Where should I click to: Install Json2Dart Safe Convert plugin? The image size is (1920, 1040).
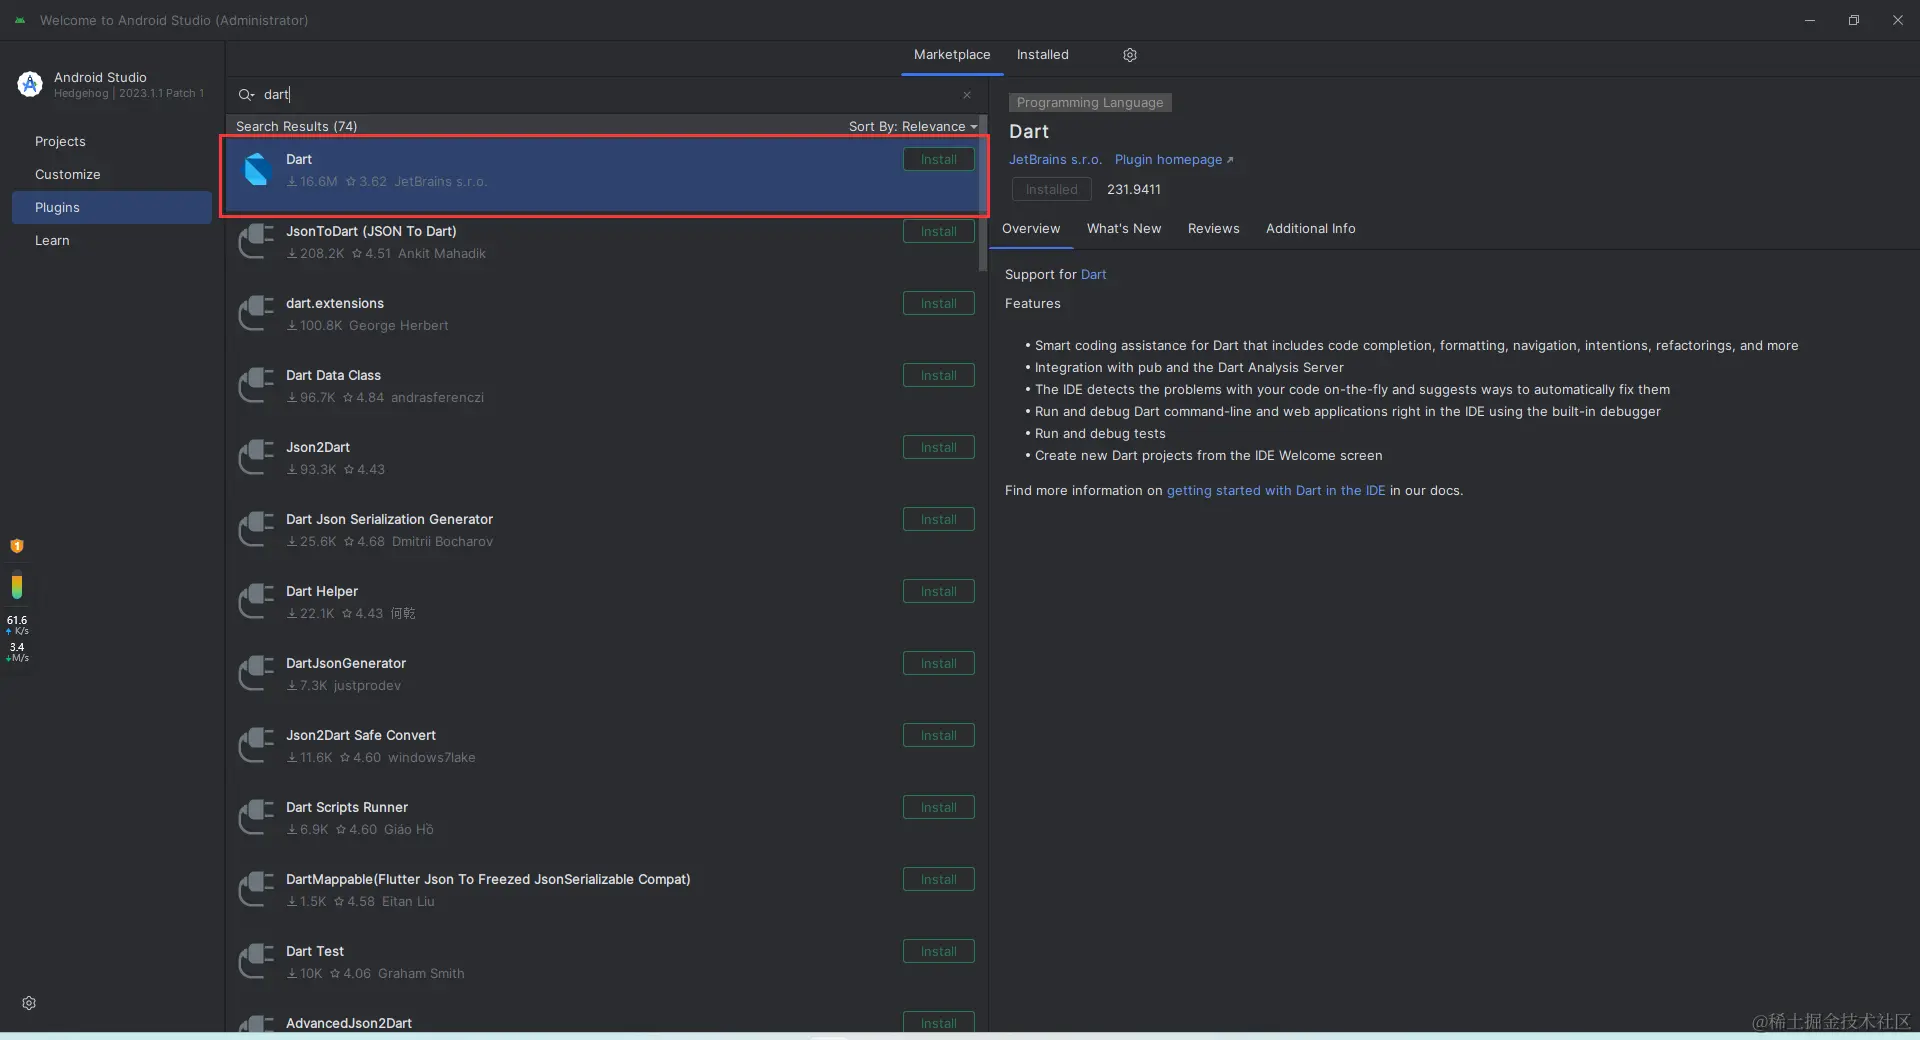(939, 735)
